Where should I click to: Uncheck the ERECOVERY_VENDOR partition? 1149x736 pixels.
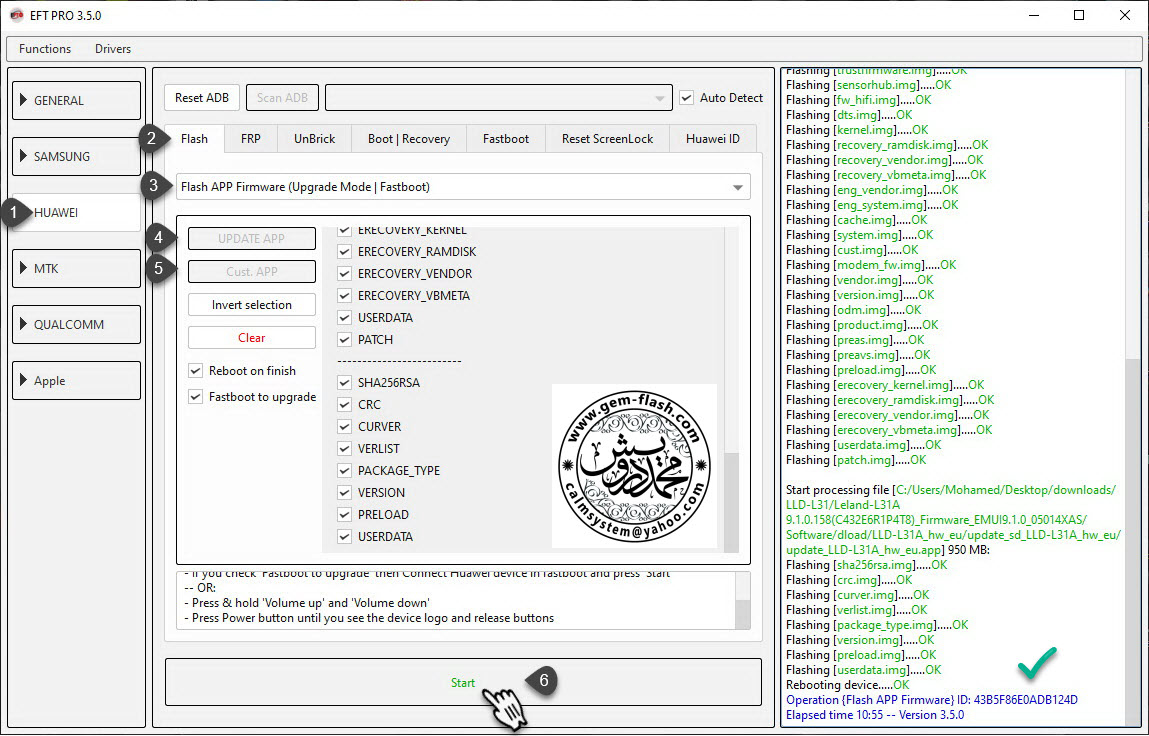tap(344, 273)
